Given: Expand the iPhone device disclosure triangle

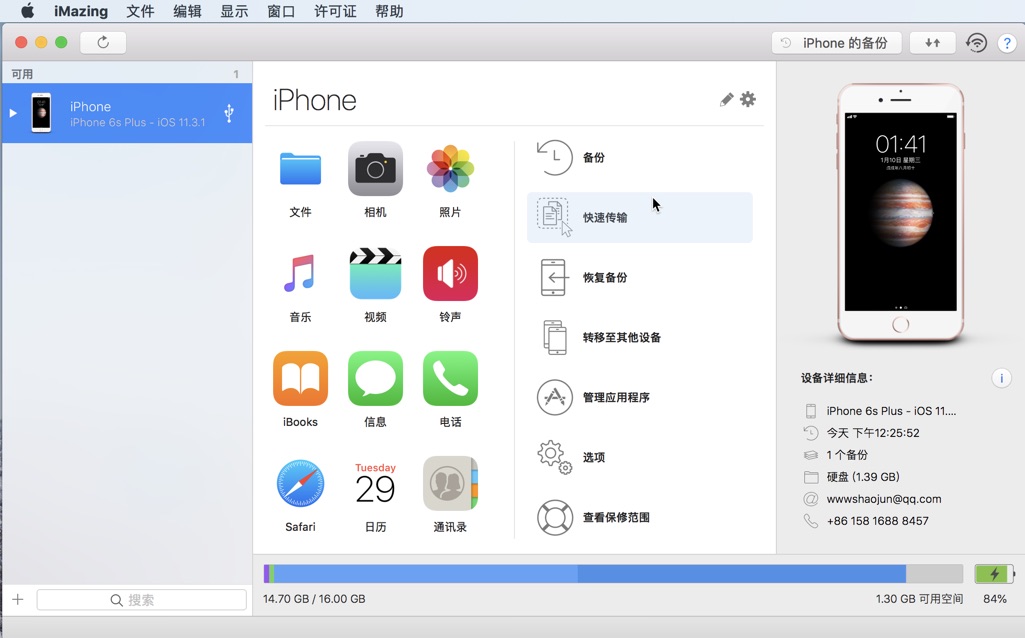Looking at the screenshot, I should coord(12,113).
